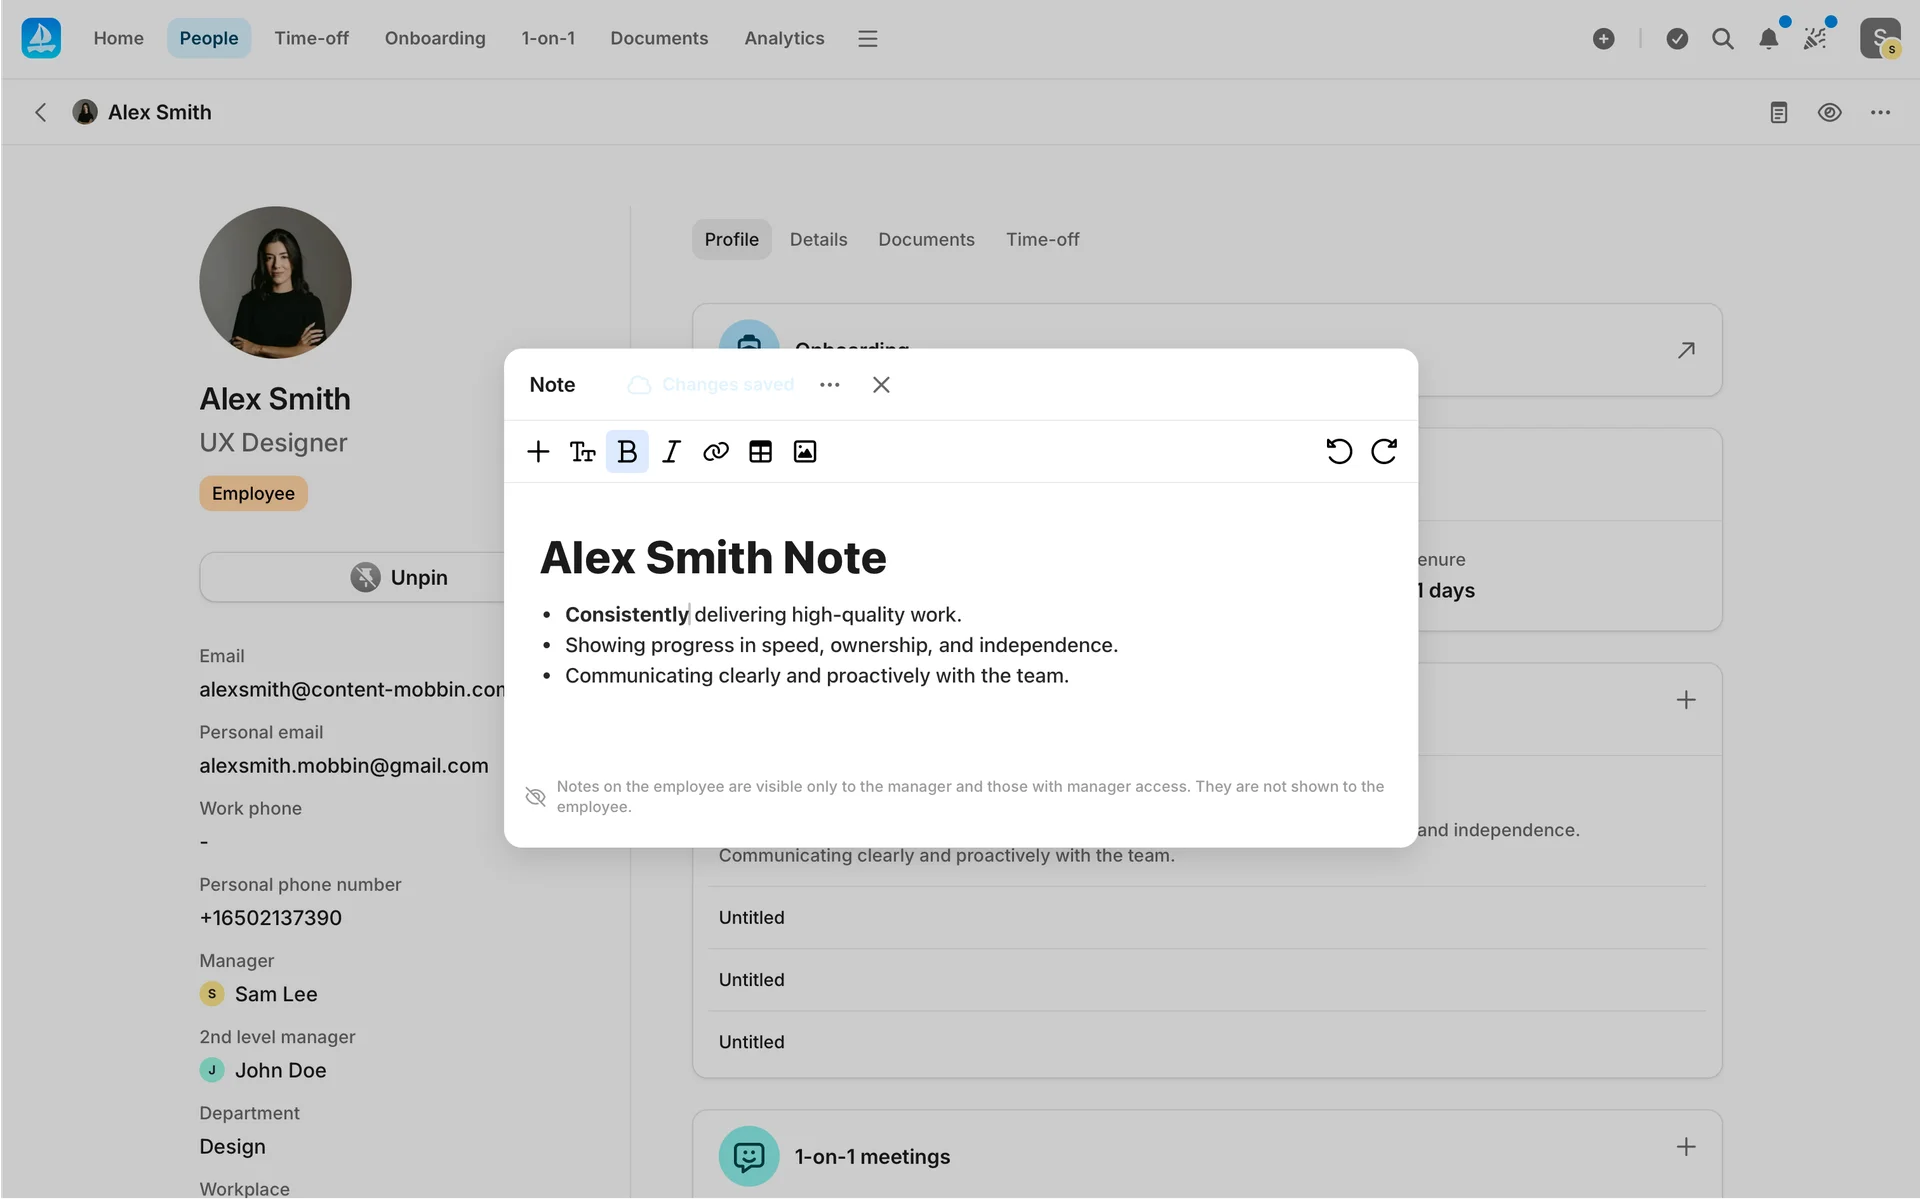Open the note's three-dot options menu
Image resolution: width=1920 pixels, height=1200 pixels.
pos(829,385)
